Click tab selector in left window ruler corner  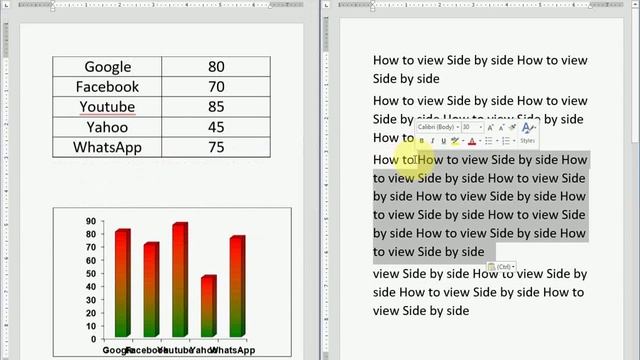(6, 5)
